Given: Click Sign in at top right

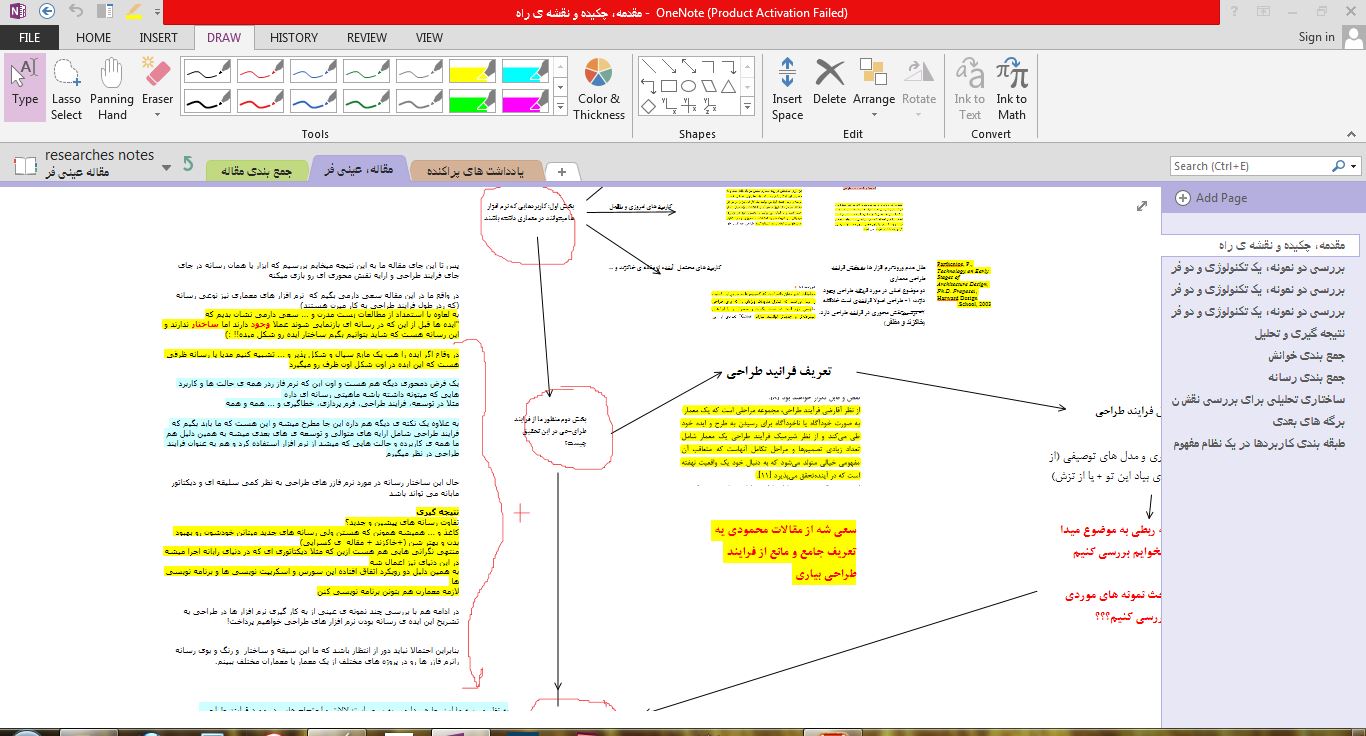Looking at the screenshot, I should 1316,37.
